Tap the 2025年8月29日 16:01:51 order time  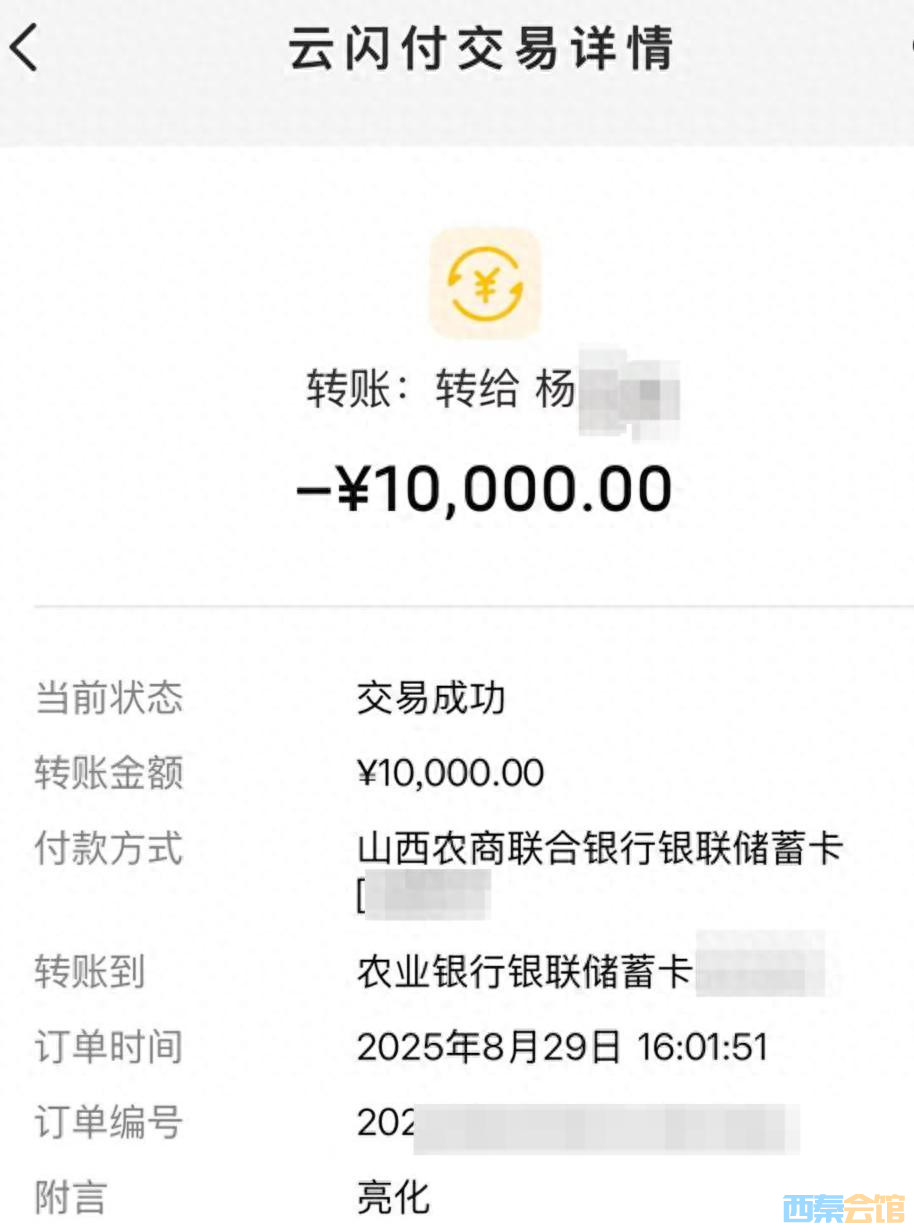coord(562,1047)
